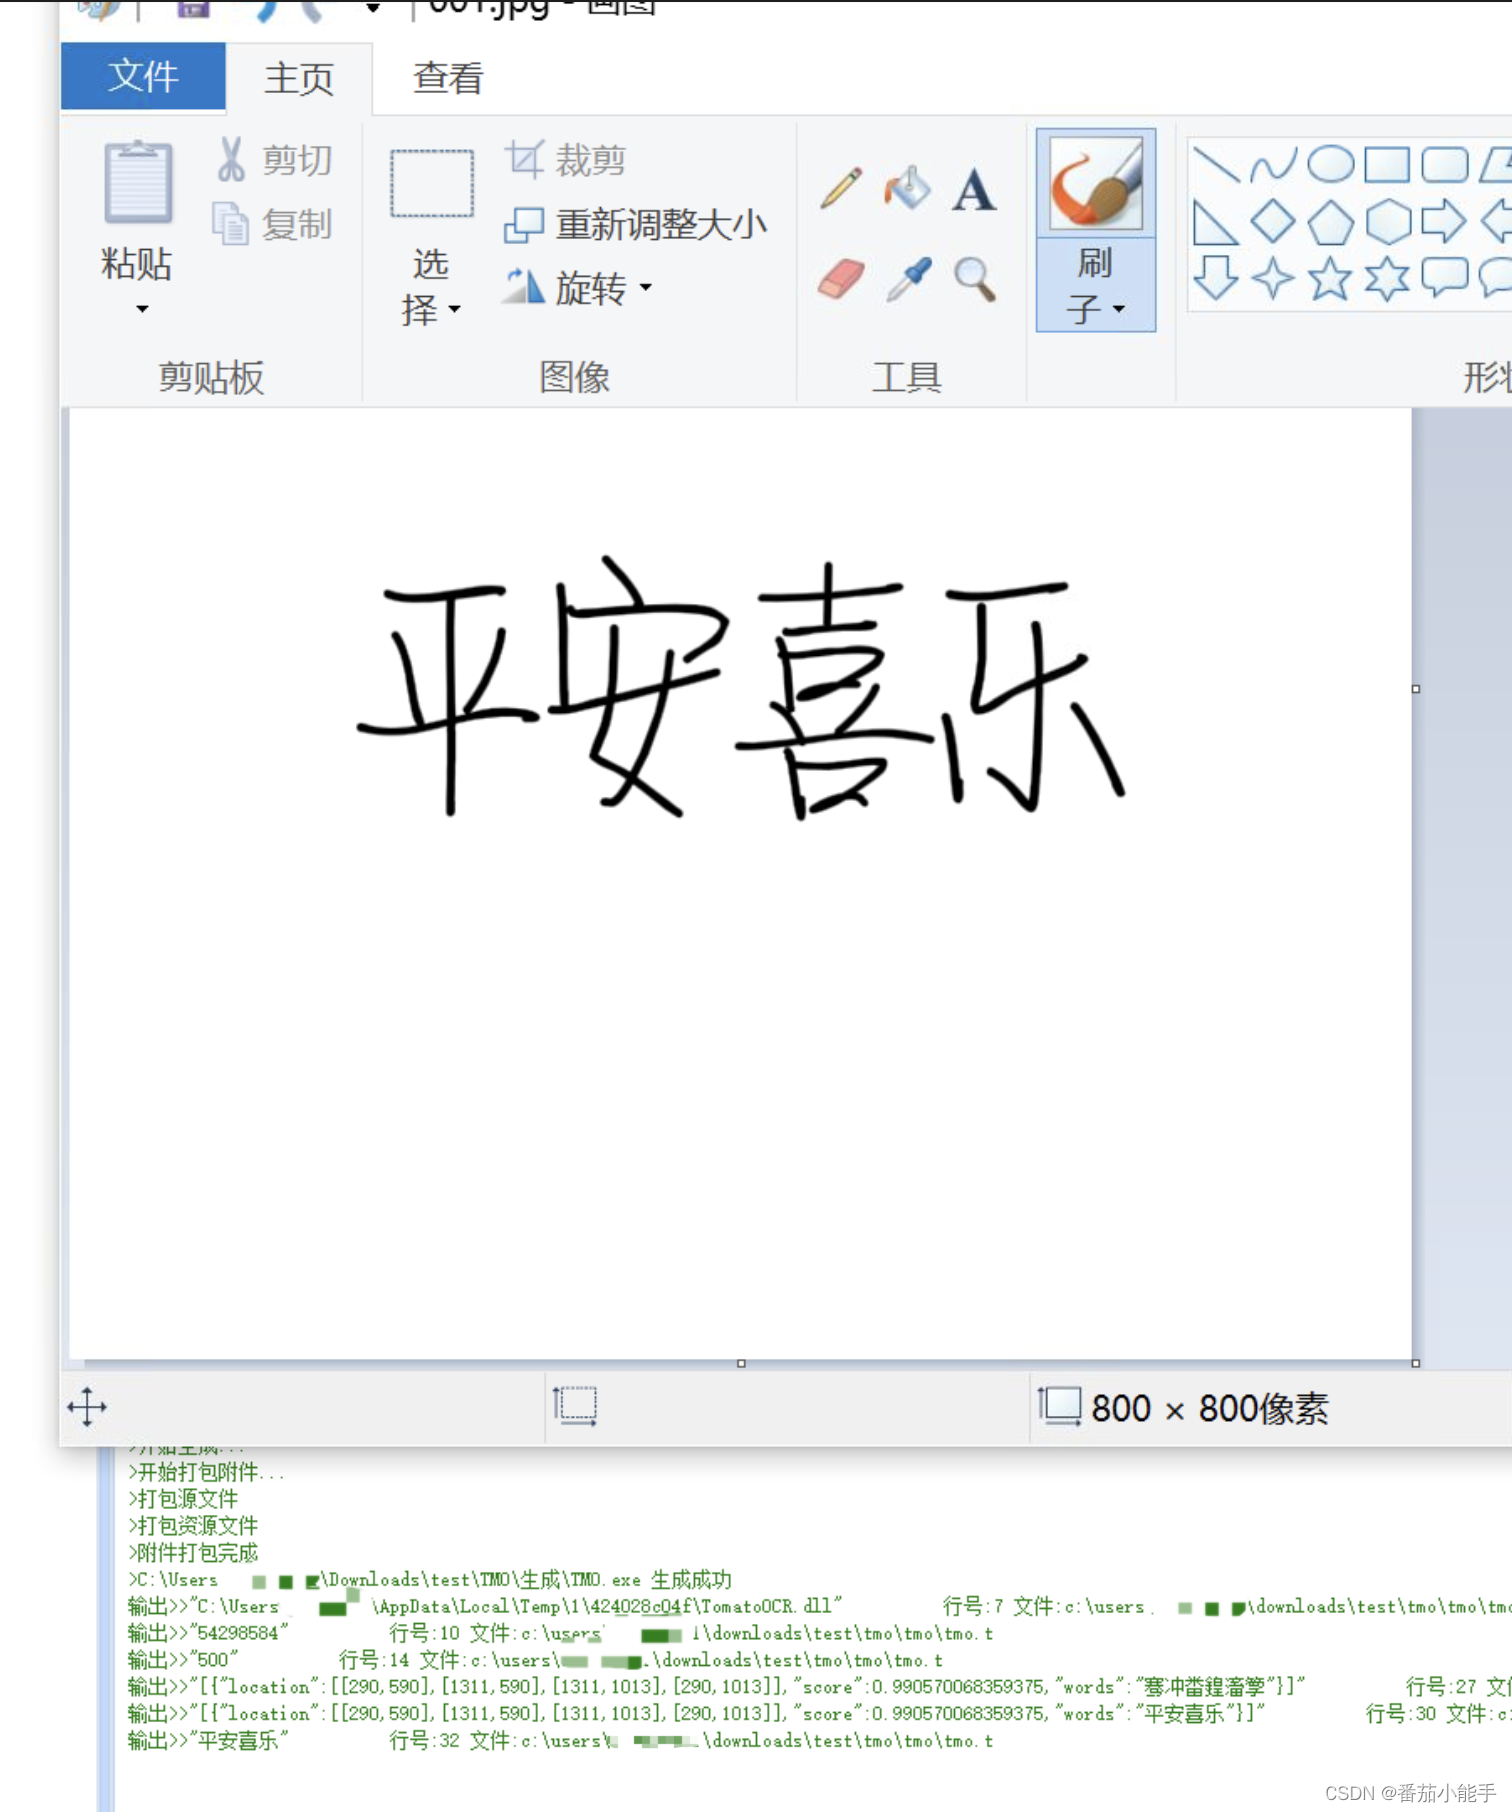Click 剪切 scissors button

[x=273, y=160]
